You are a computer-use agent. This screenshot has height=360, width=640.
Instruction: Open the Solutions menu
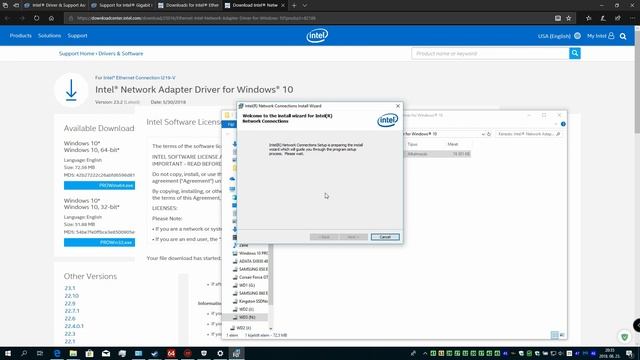pyautogui.click(x=49, y=36)
